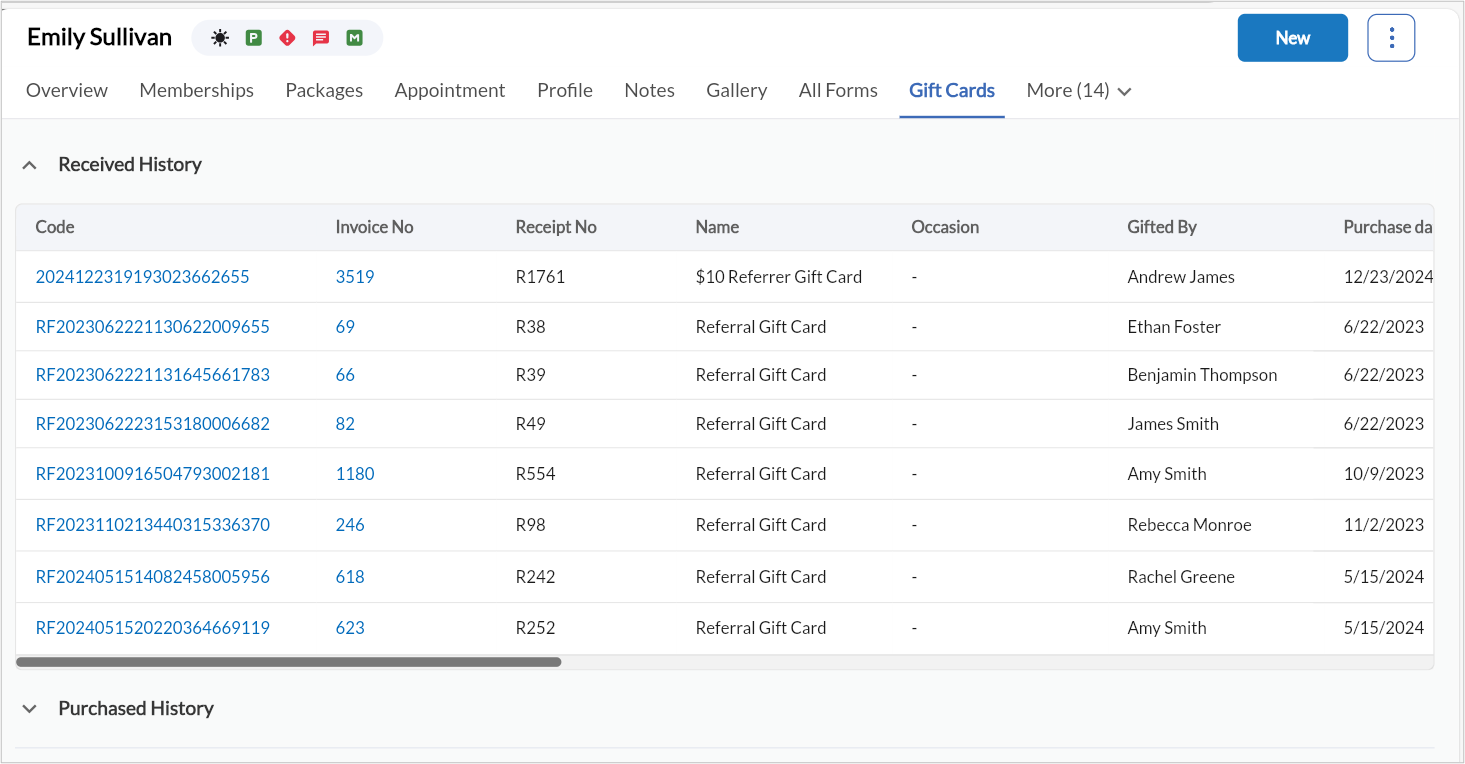Click gifted by Benjamin Thompson
The width and height of the screenshot is (1465, 764).
click(x=1202, y=375)
